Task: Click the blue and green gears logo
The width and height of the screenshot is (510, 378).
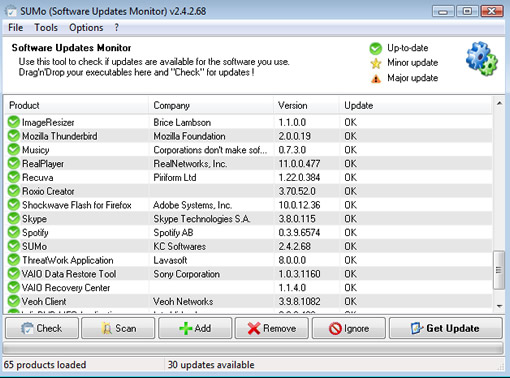Action: coord(482,59)
